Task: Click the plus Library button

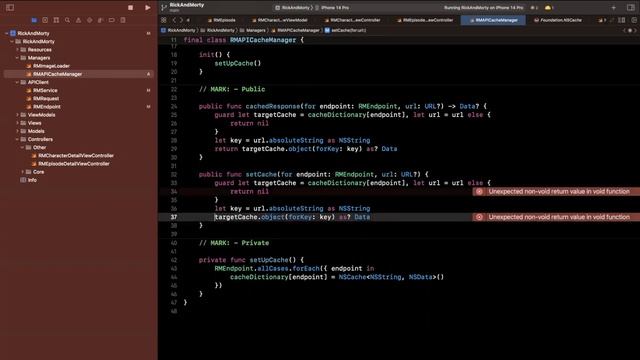Action: point(613,7)
